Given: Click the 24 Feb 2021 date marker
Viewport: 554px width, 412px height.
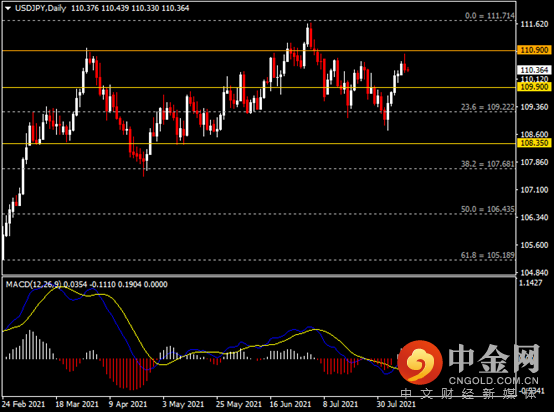Looking at the screenshot, I should coord(24,404).
